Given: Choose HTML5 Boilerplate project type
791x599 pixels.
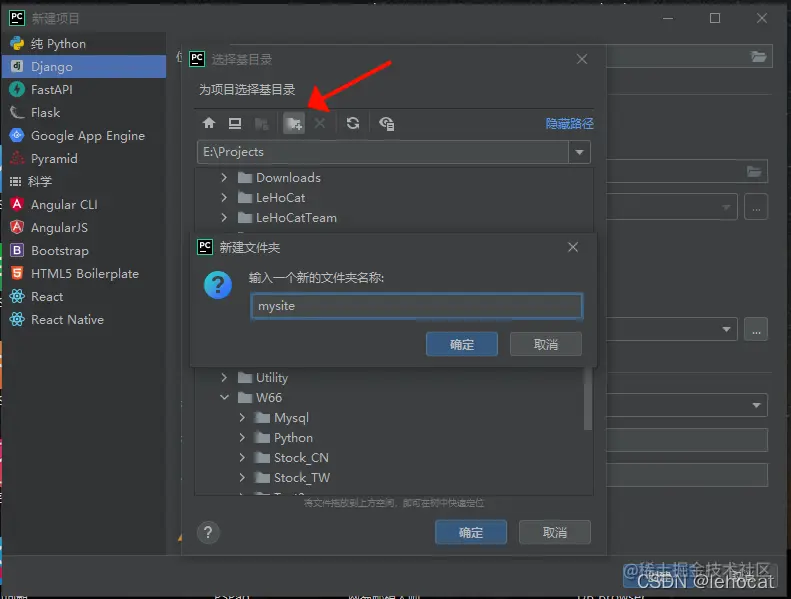Looking at the screenshot, I should 84,274.
